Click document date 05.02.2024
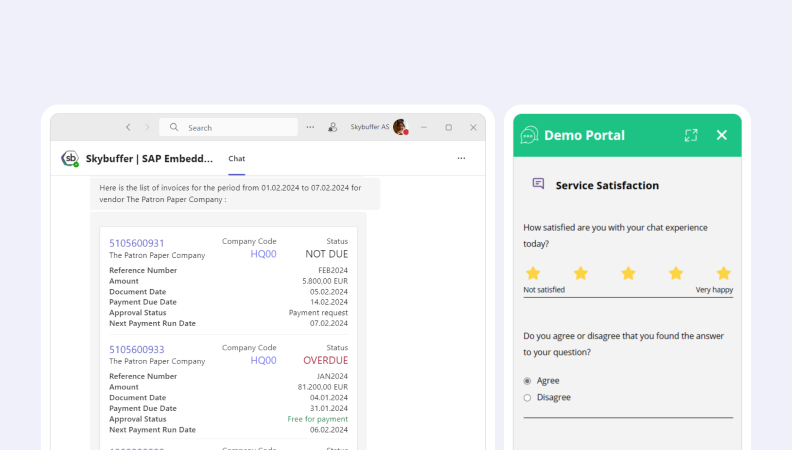792x450 pixels. coord(329,291)
